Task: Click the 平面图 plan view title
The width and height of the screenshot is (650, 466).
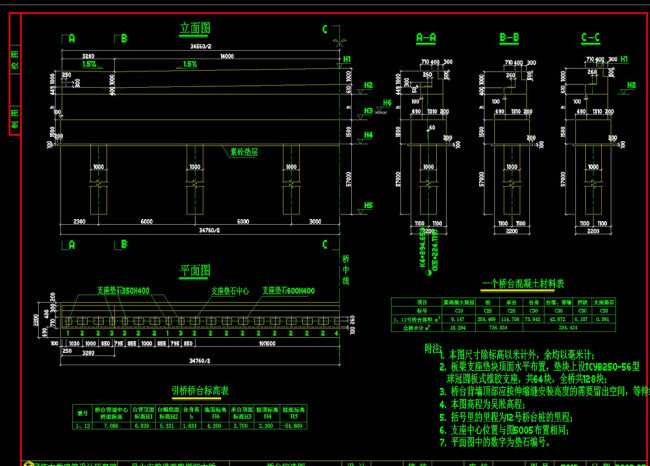Action: 195,271
